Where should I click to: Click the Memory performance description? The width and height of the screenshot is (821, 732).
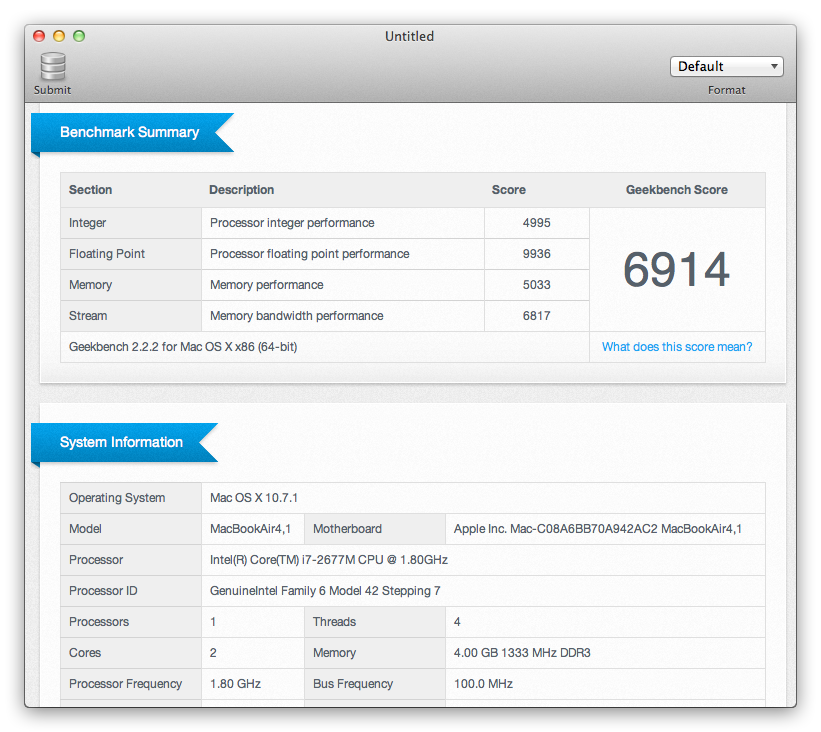266,285
